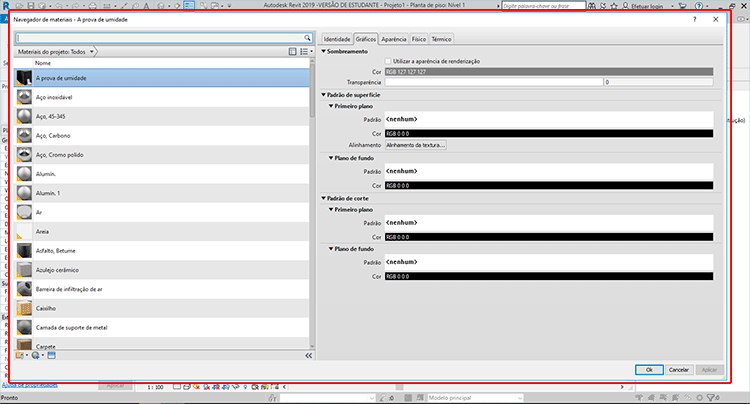Viewport: 750px width, 404px height.
Task: Toggle the library panel view icon
Action: 292,52
